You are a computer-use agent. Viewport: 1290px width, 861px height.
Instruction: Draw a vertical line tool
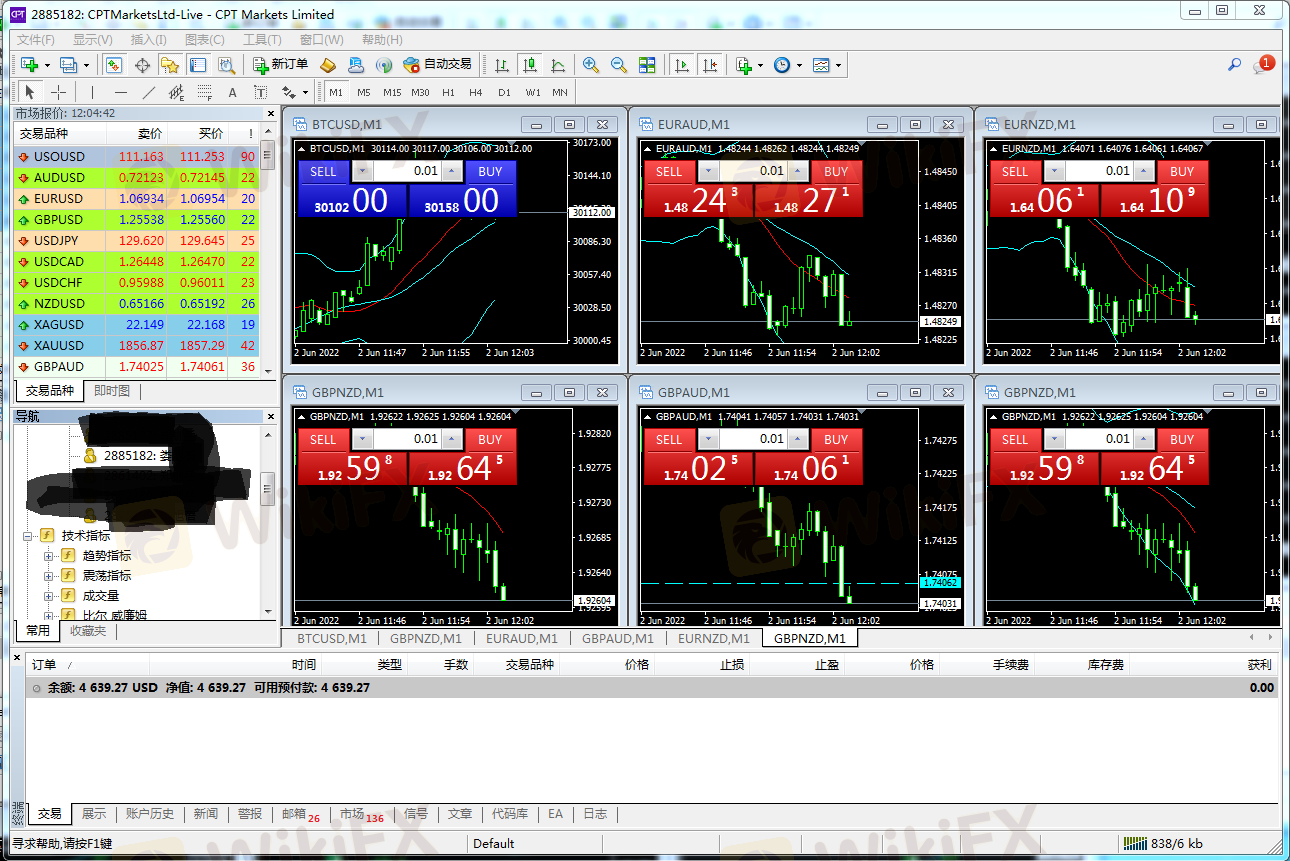[x=93, y=92]
